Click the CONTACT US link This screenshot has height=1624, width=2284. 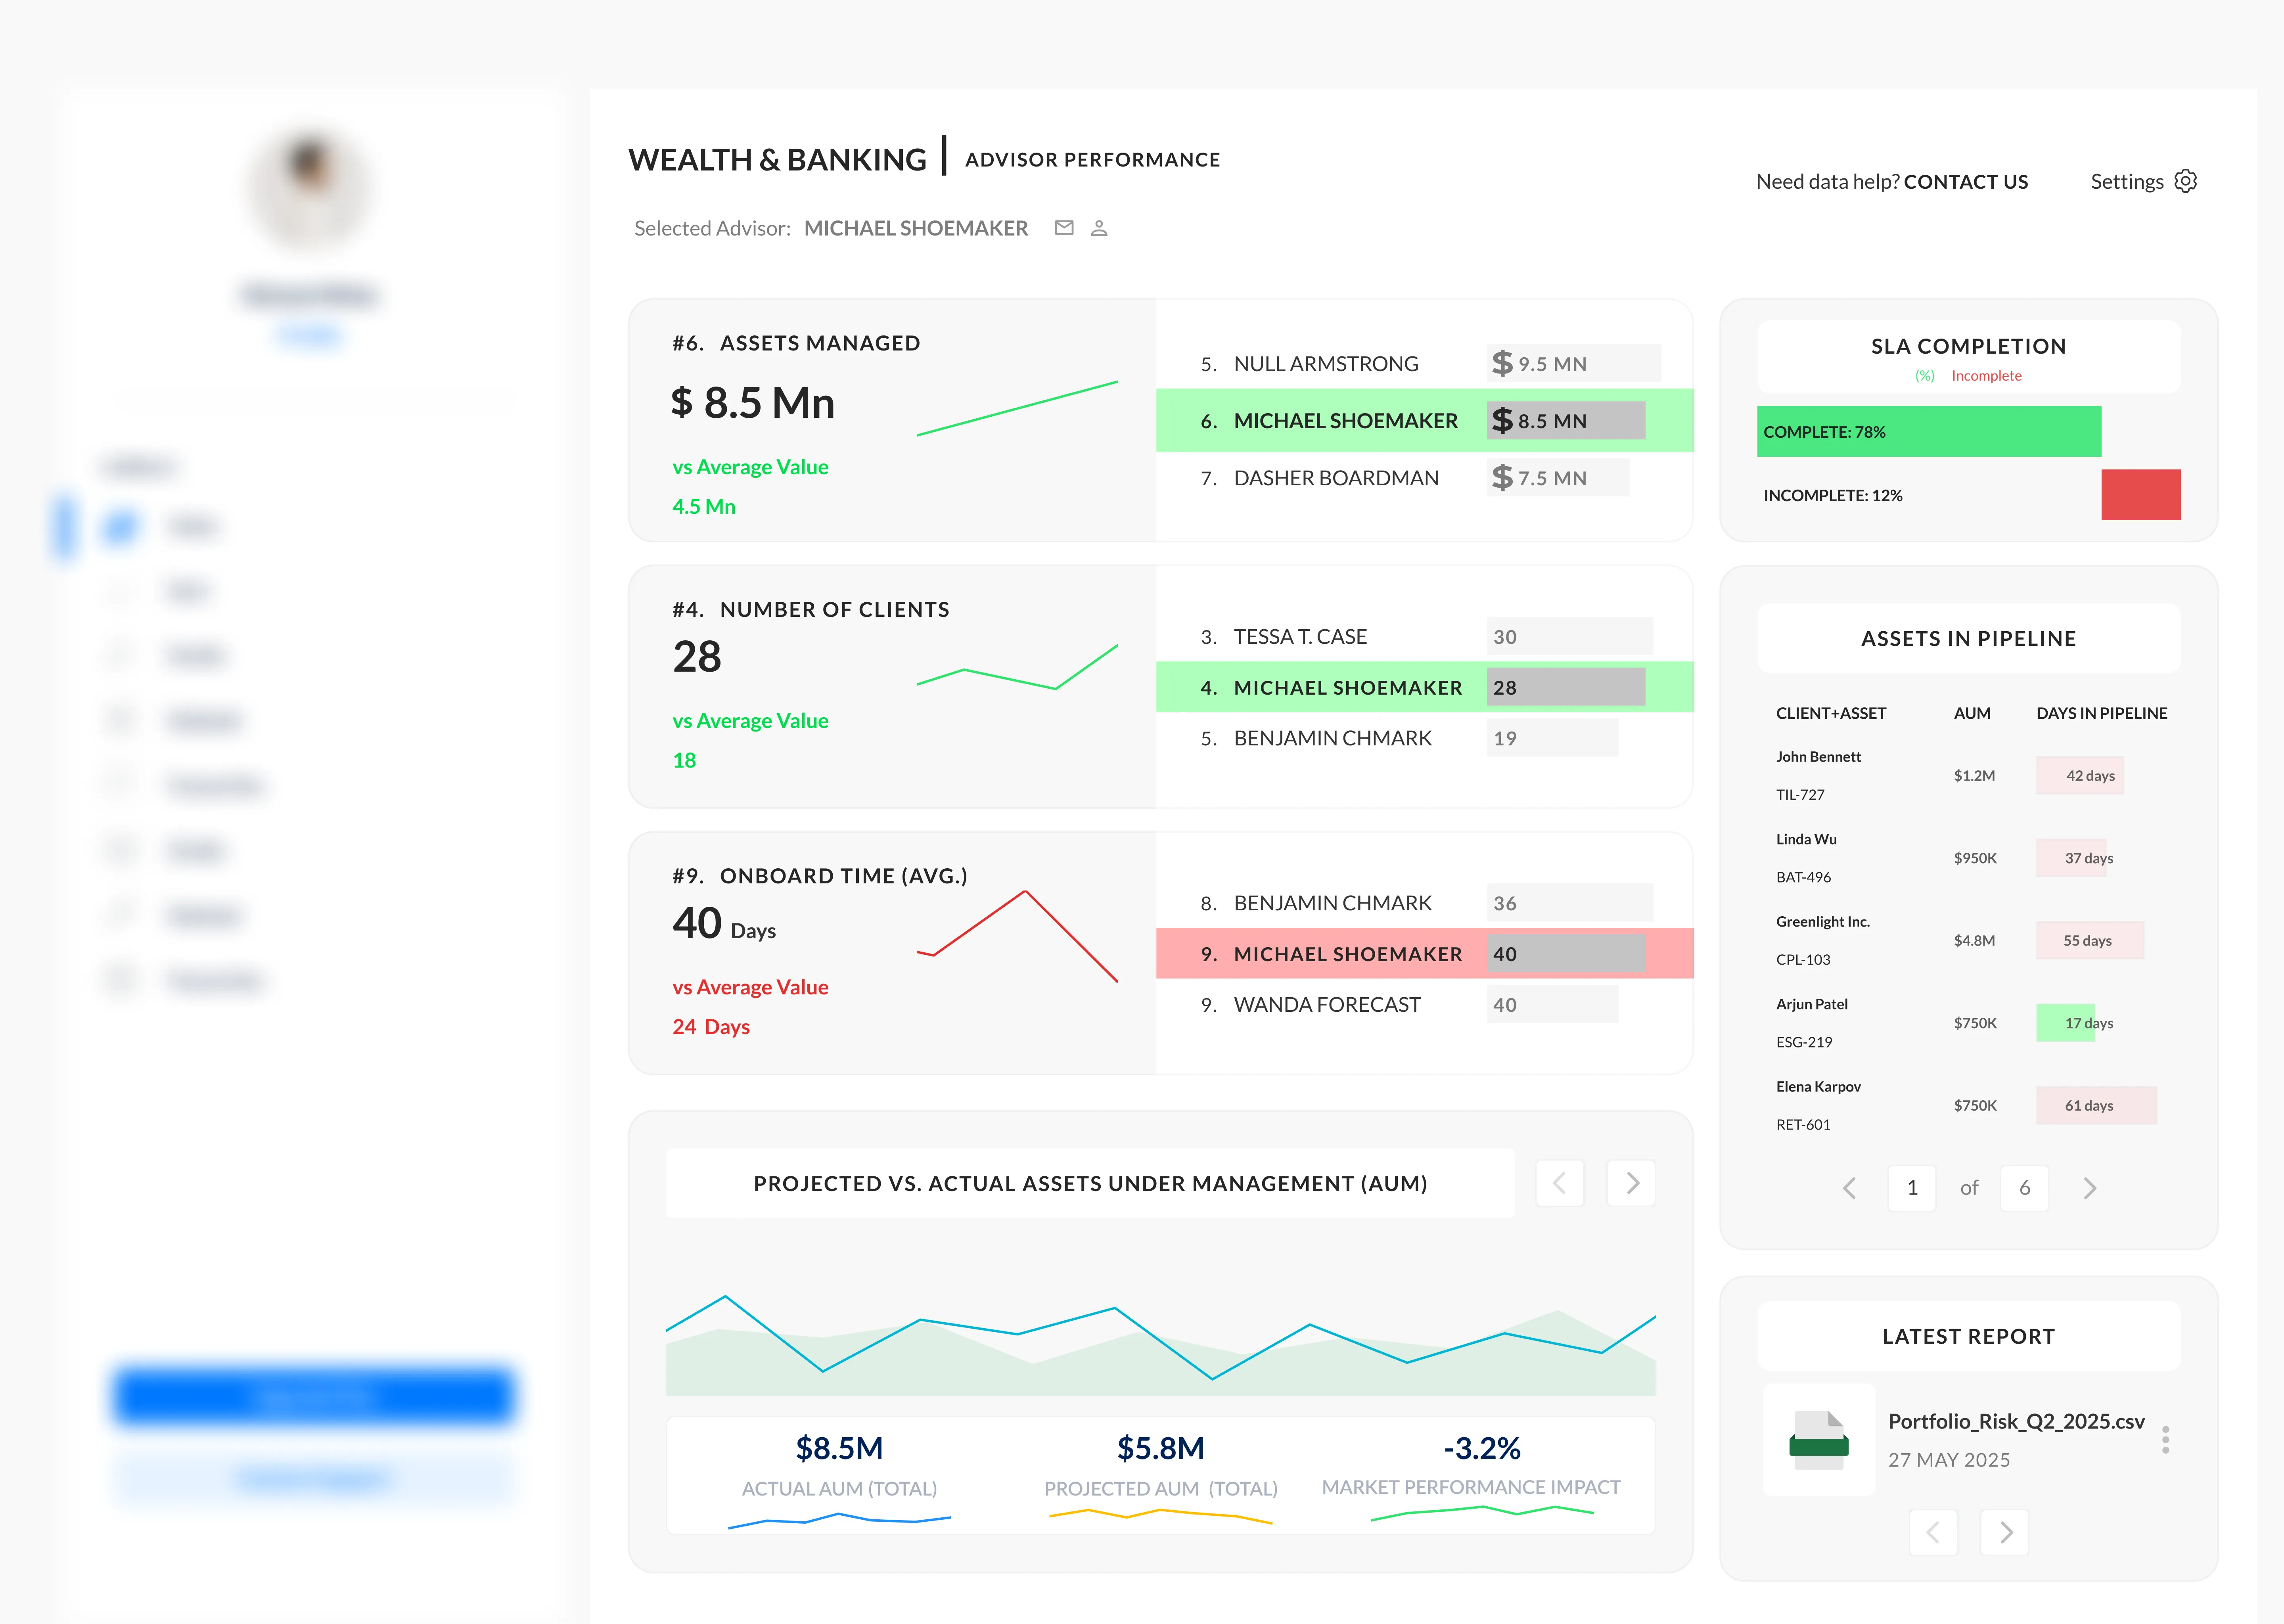pyautogui.click(x=1965, y=182)
